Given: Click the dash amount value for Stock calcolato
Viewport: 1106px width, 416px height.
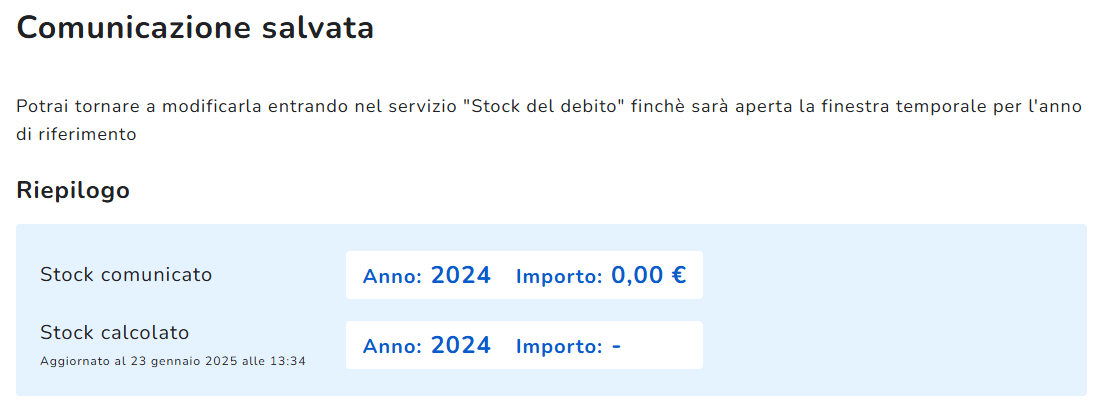Looking at the screenshot, I should (x=616, y=346).
